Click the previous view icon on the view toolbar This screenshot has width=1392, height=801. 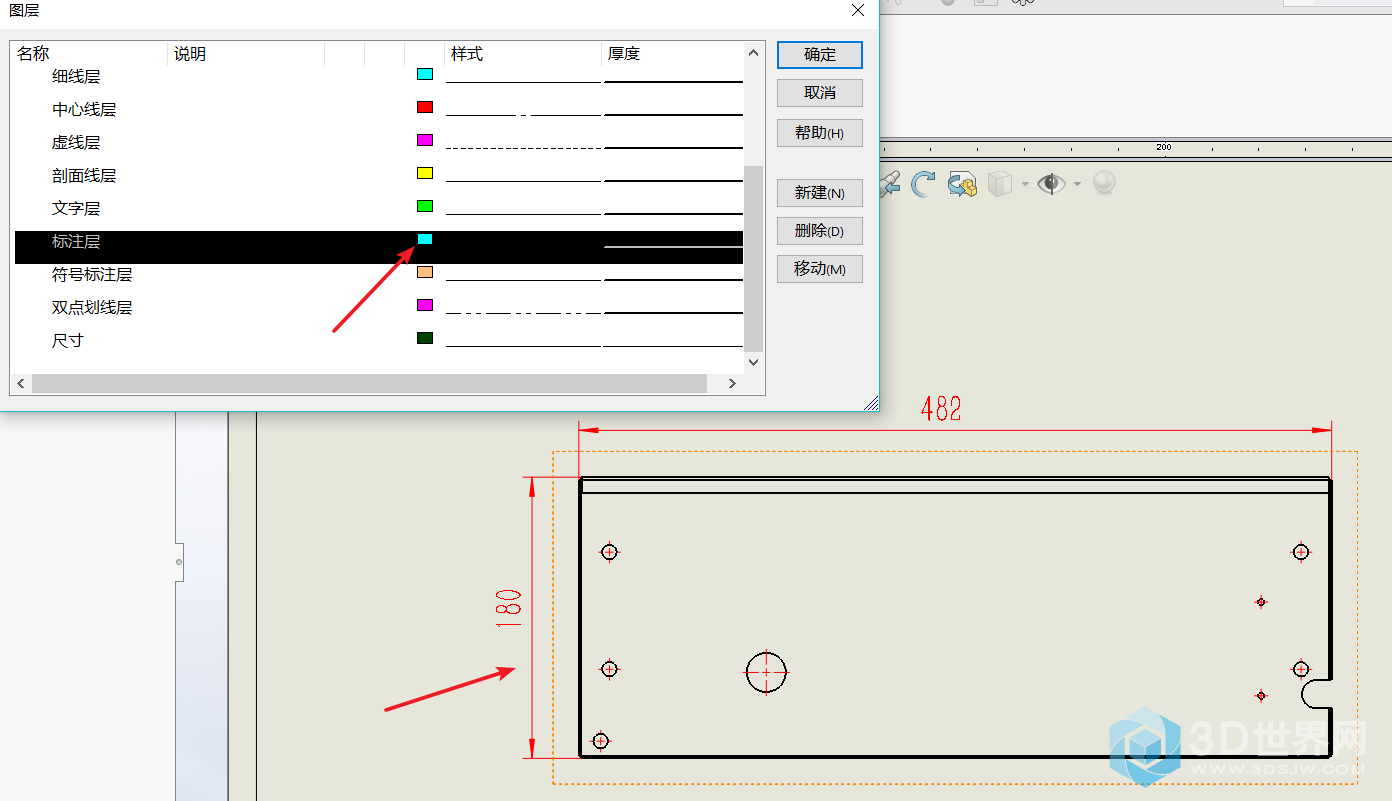pos(889,184)
